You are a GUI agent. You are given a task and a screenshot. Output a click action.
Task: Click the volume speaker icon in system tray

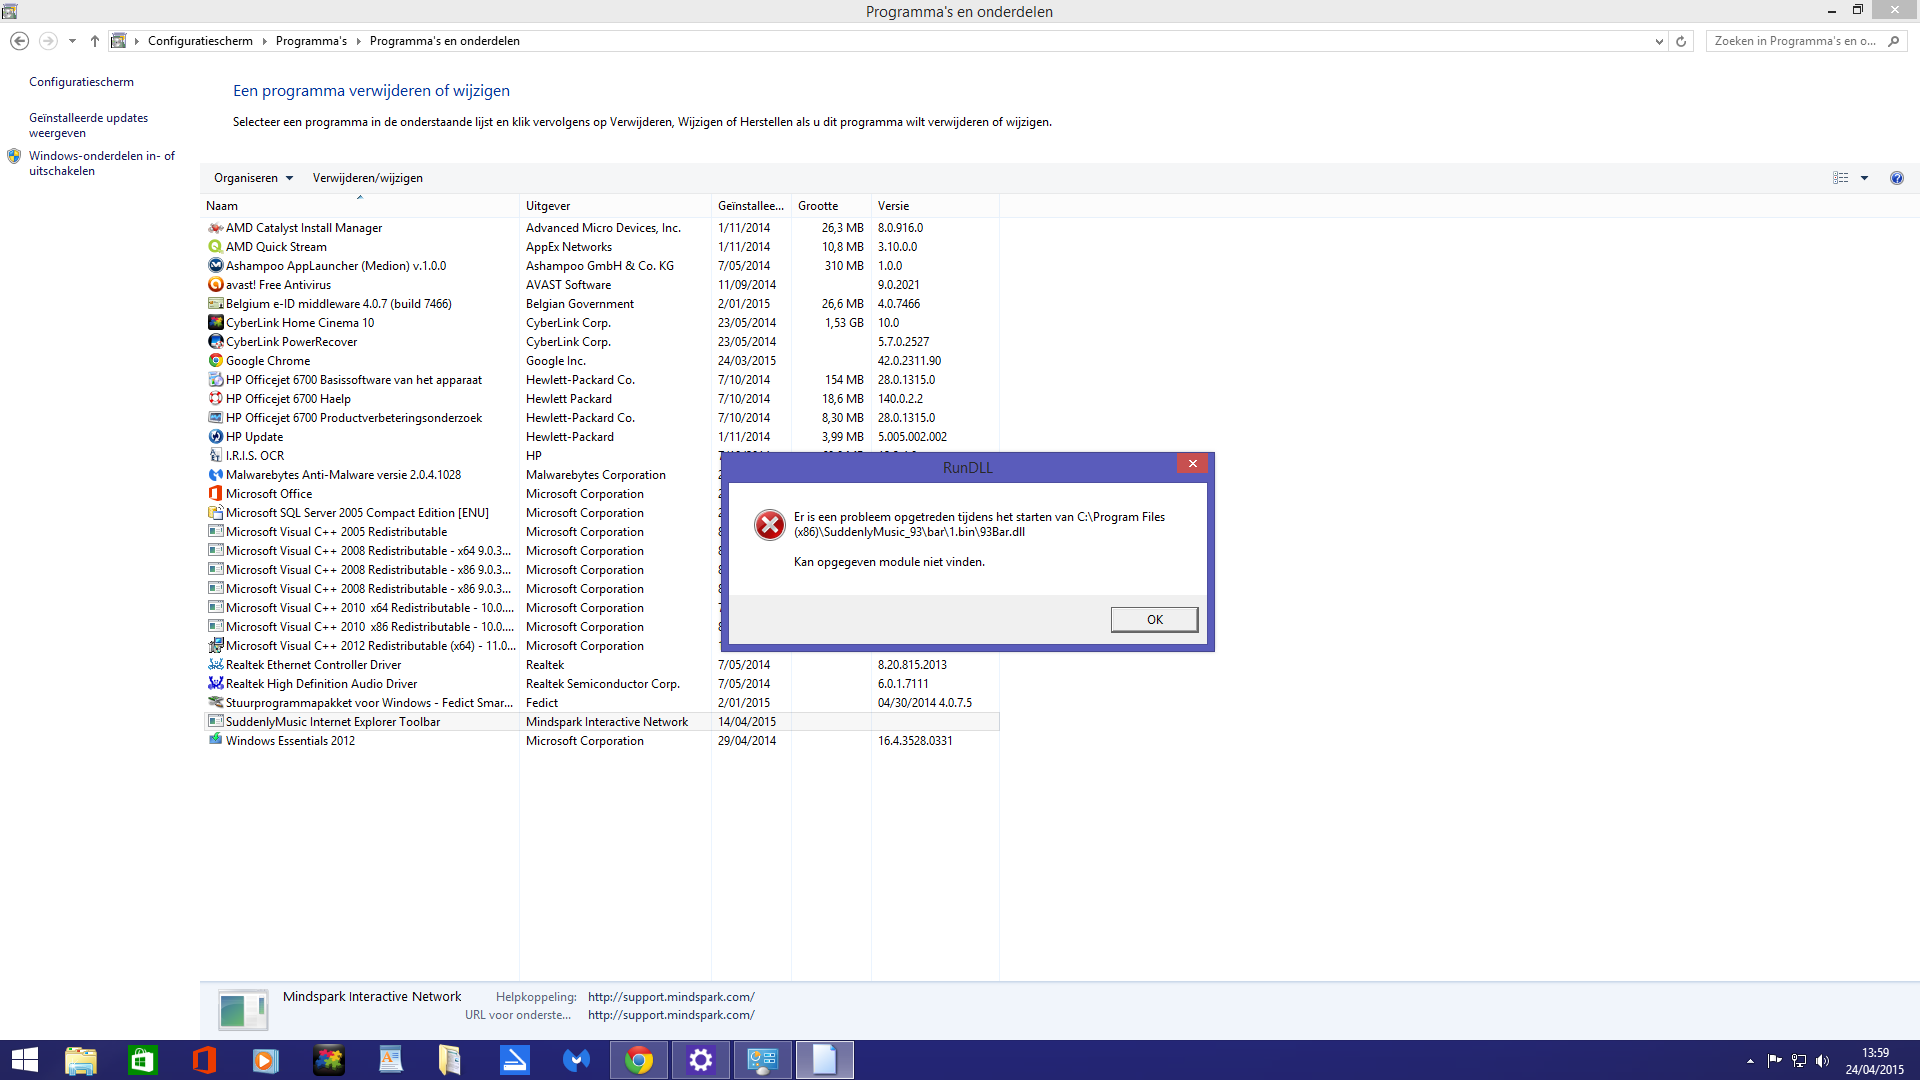pos(1822,1061)
